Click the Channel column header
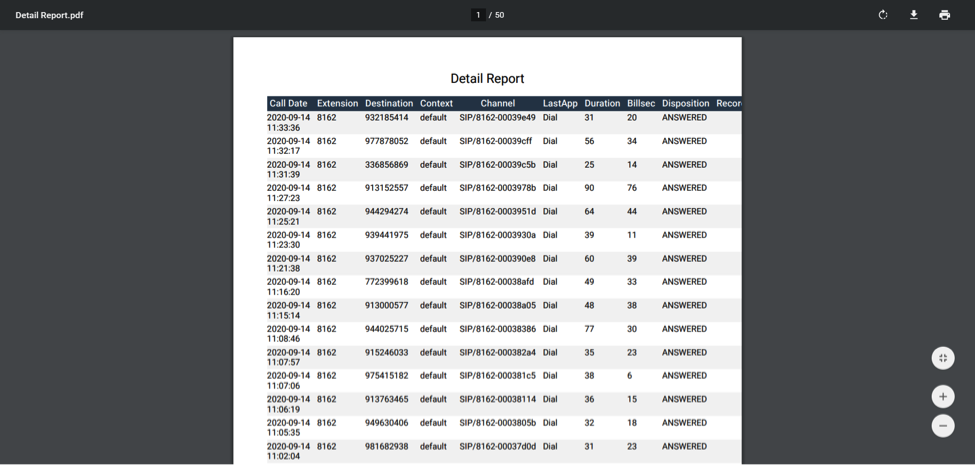This screenshot has height=465, width=975. pyautogui.click(x=497, y=103)
